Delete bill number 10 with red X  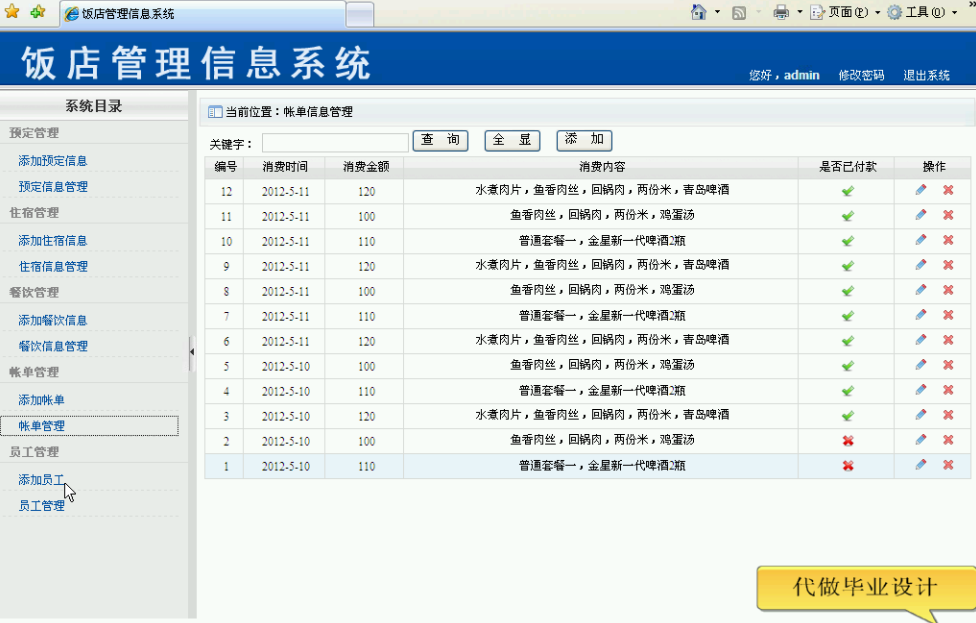point(948,240)
